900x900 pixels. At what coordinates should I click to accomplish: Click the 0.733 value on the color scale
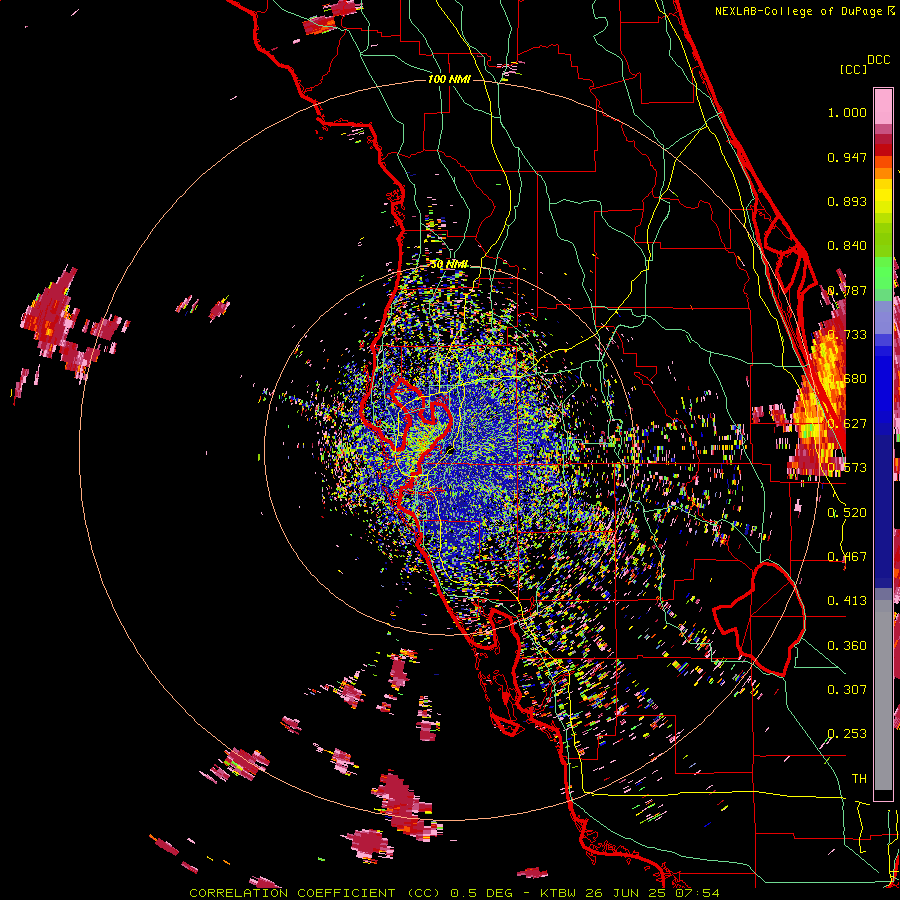pos(847,335)
